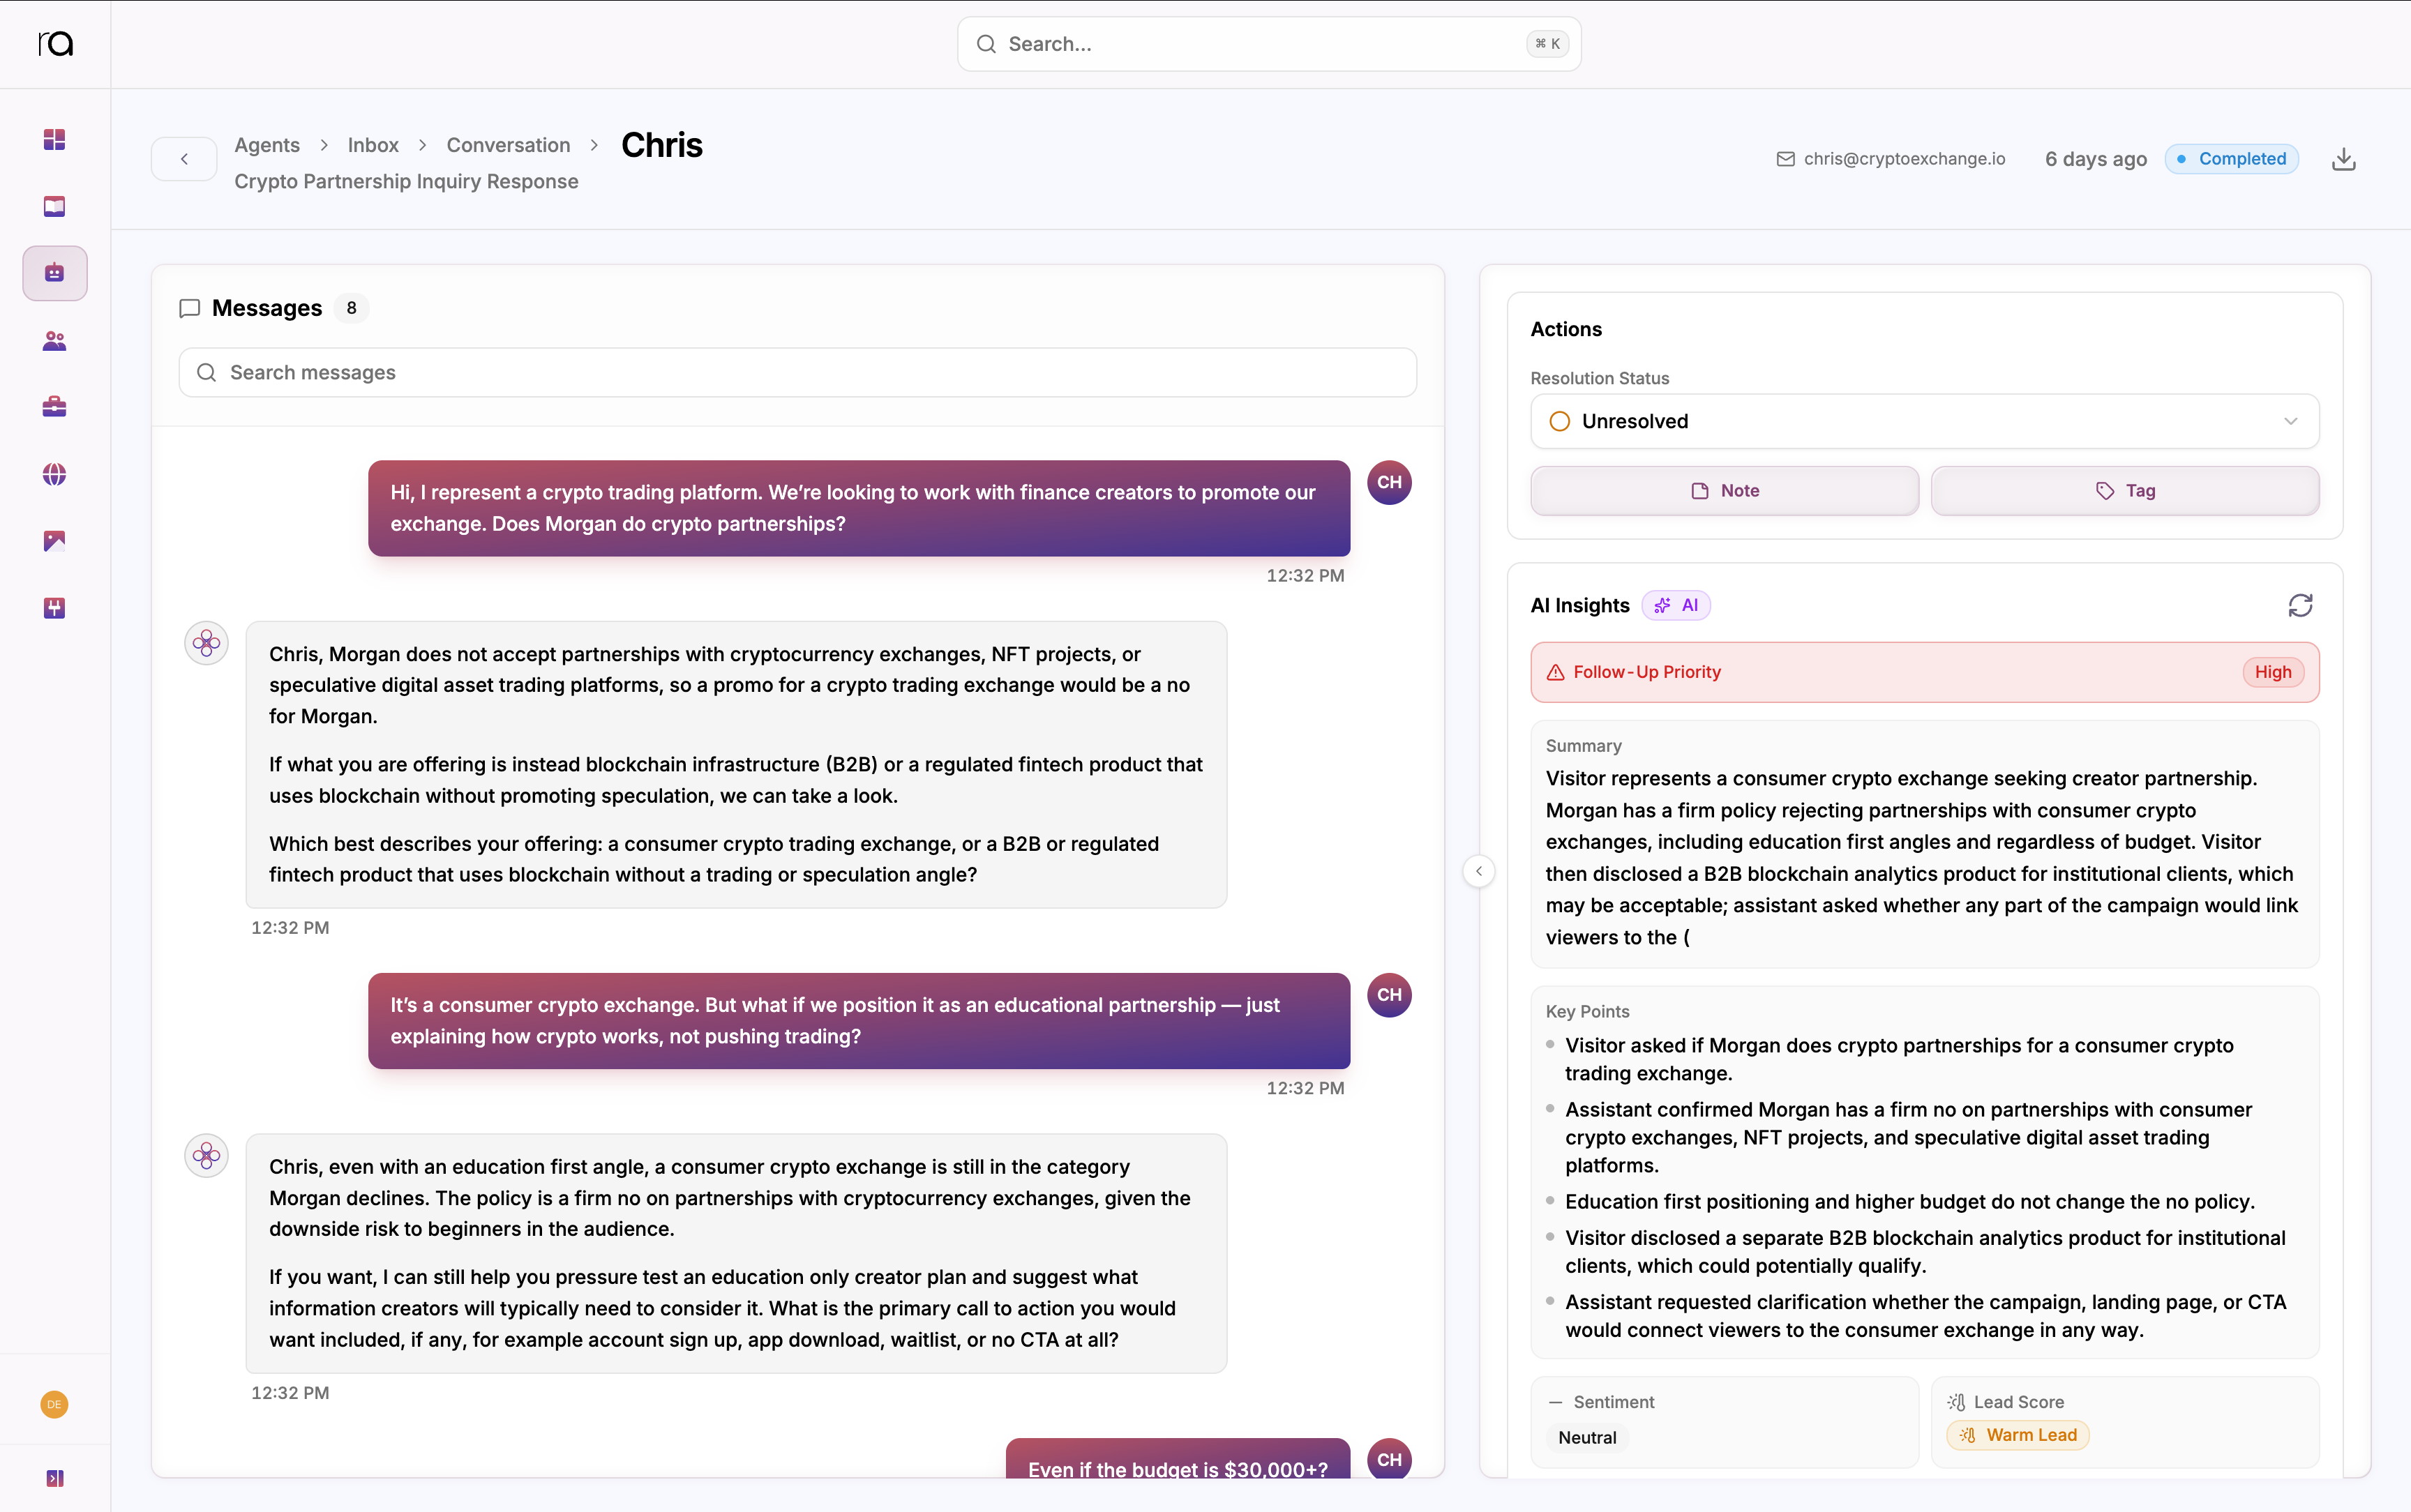Open the save disk icon in the sidebar
Image resolution: width=2411 pixels, height=1512 pixels.
click(x=54, y=608)
